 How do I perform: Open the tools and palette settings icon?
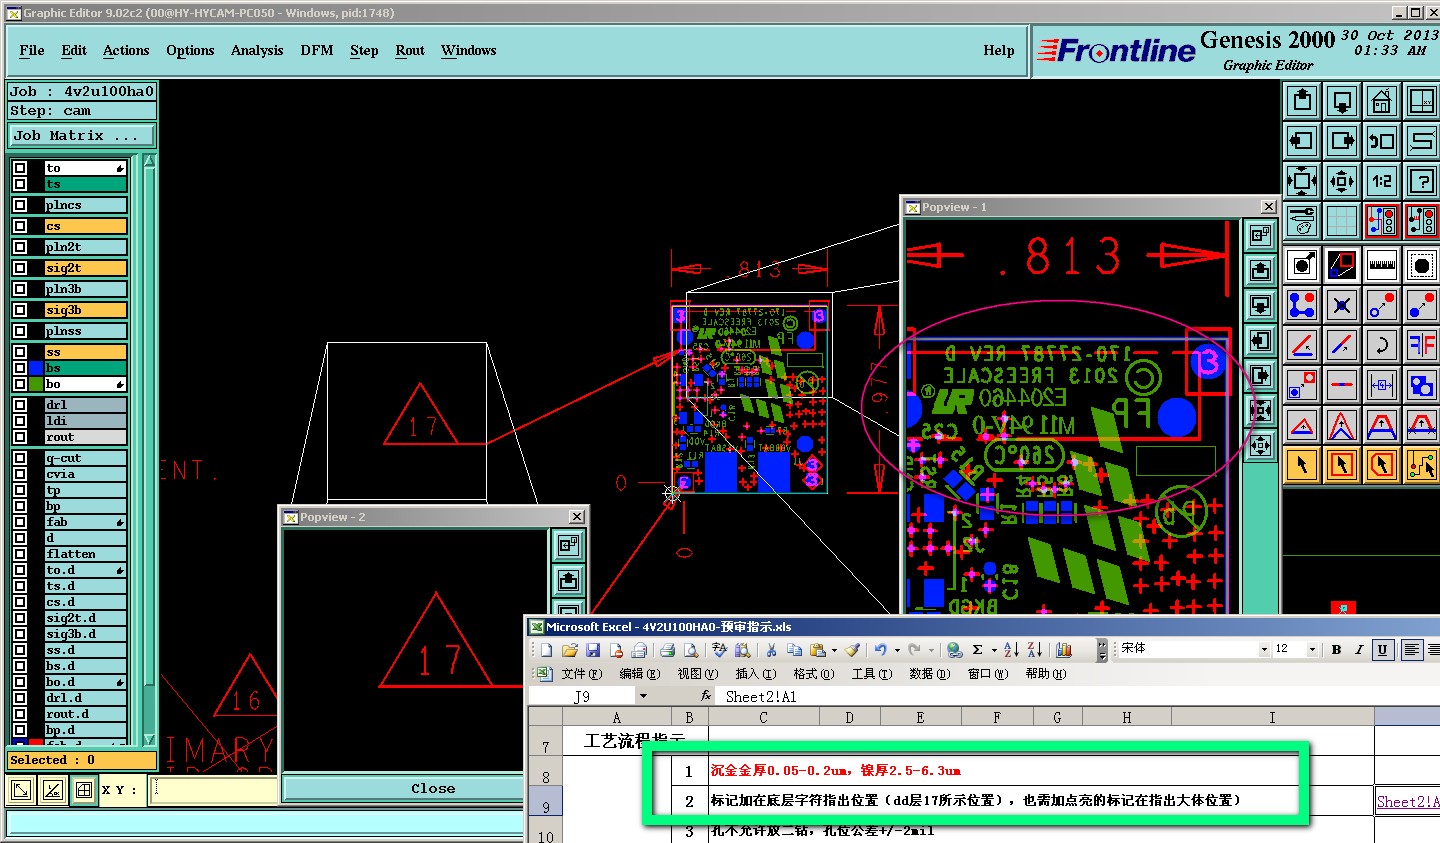click(x=1302, y=221)
